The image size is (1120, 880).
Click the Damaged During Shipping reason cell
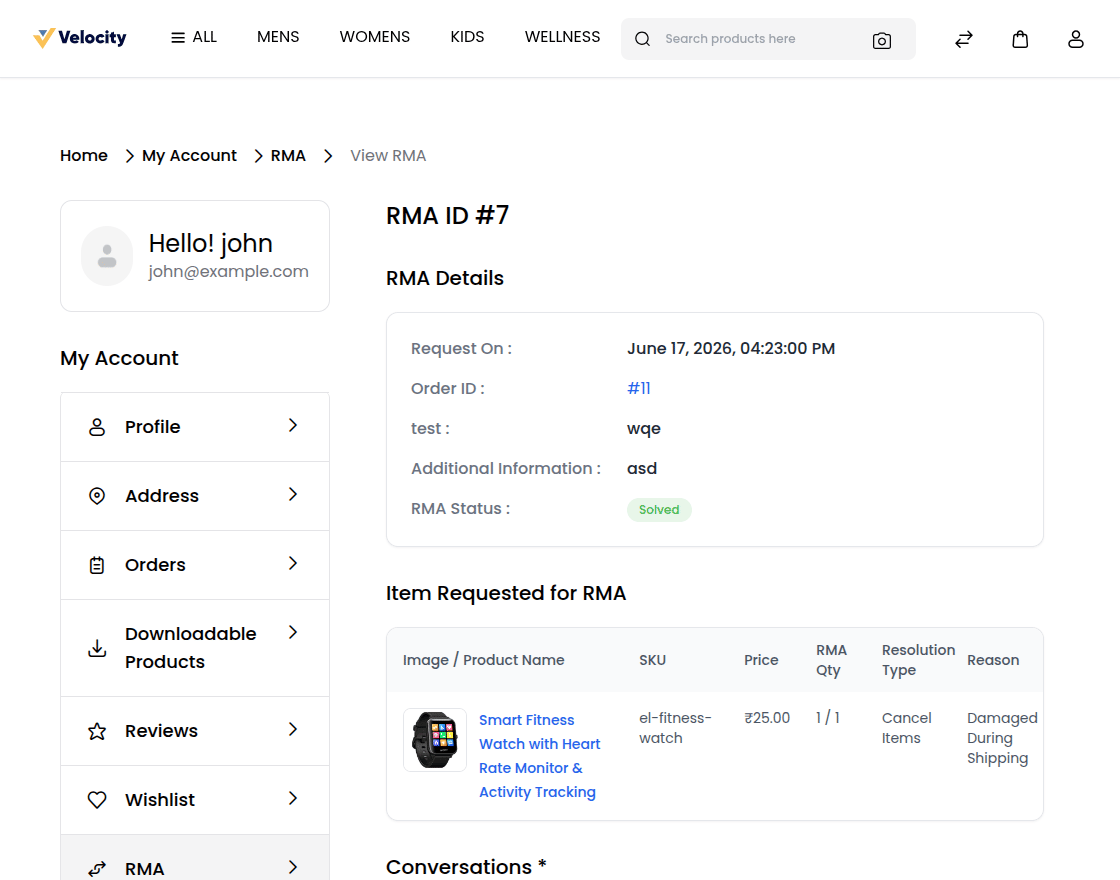click(x=1002, y=738)
